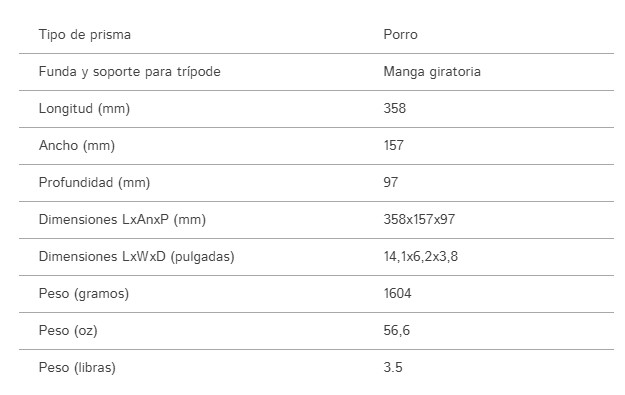Viewport: 625px width, 395px height.
Task: Select 'Funda y soporte para trípode' label
Action: [x=130, y=72]
